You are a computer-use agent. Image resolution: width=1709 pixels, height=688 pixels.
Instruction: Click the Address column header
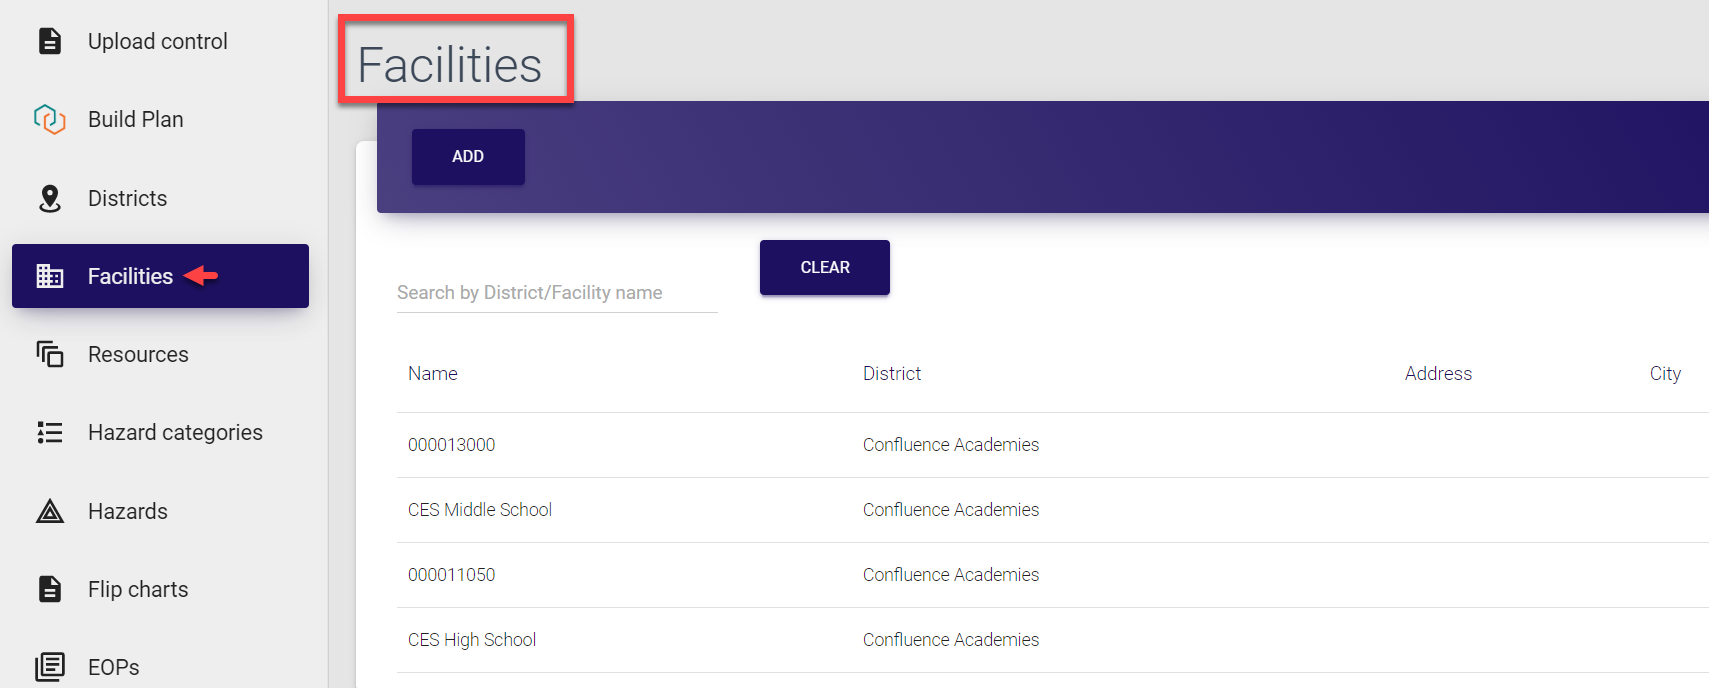pyautogui.click(x=1438, y=374)
